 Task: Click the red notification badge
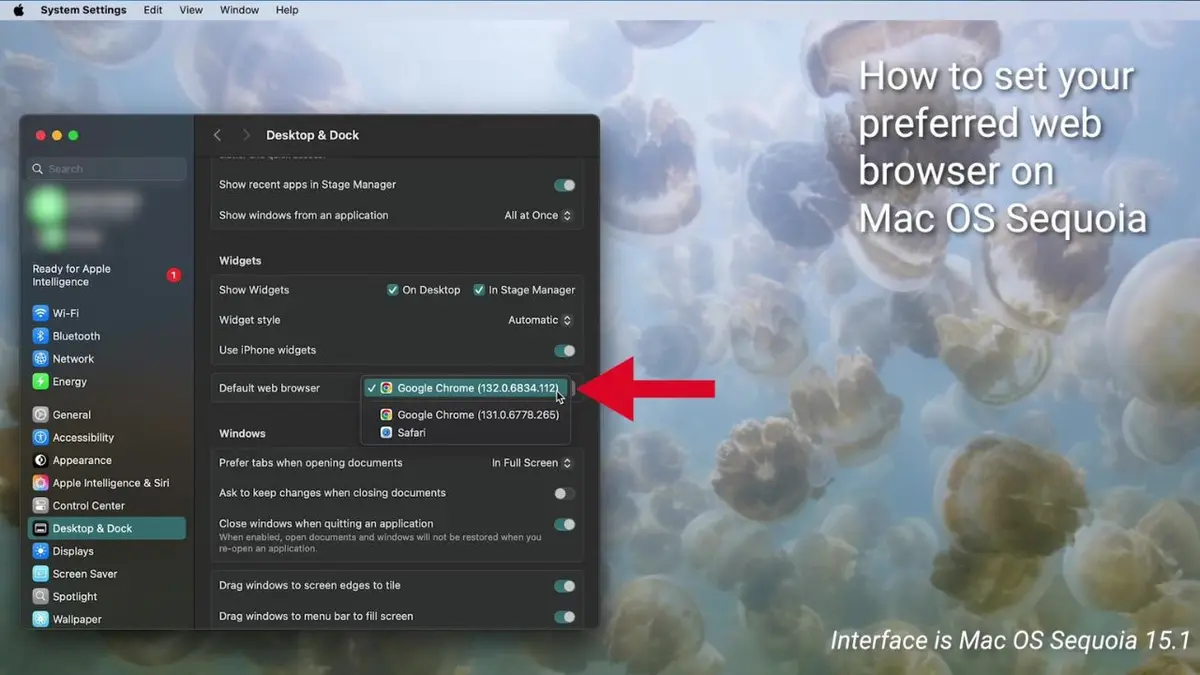point(173,275)
